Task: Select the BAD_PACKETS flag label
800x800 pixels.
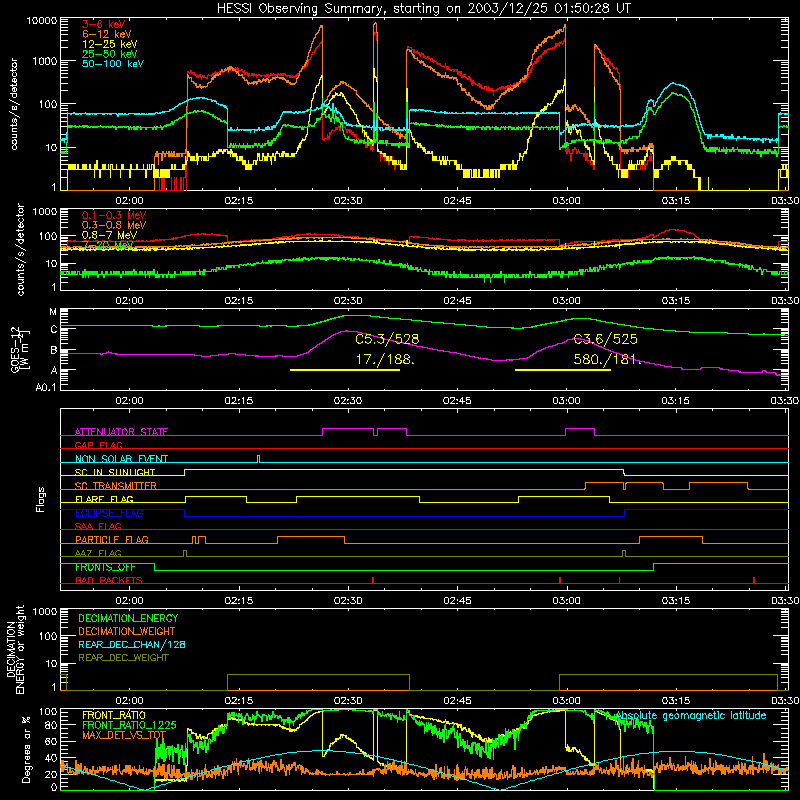Action: click(109, 580)
